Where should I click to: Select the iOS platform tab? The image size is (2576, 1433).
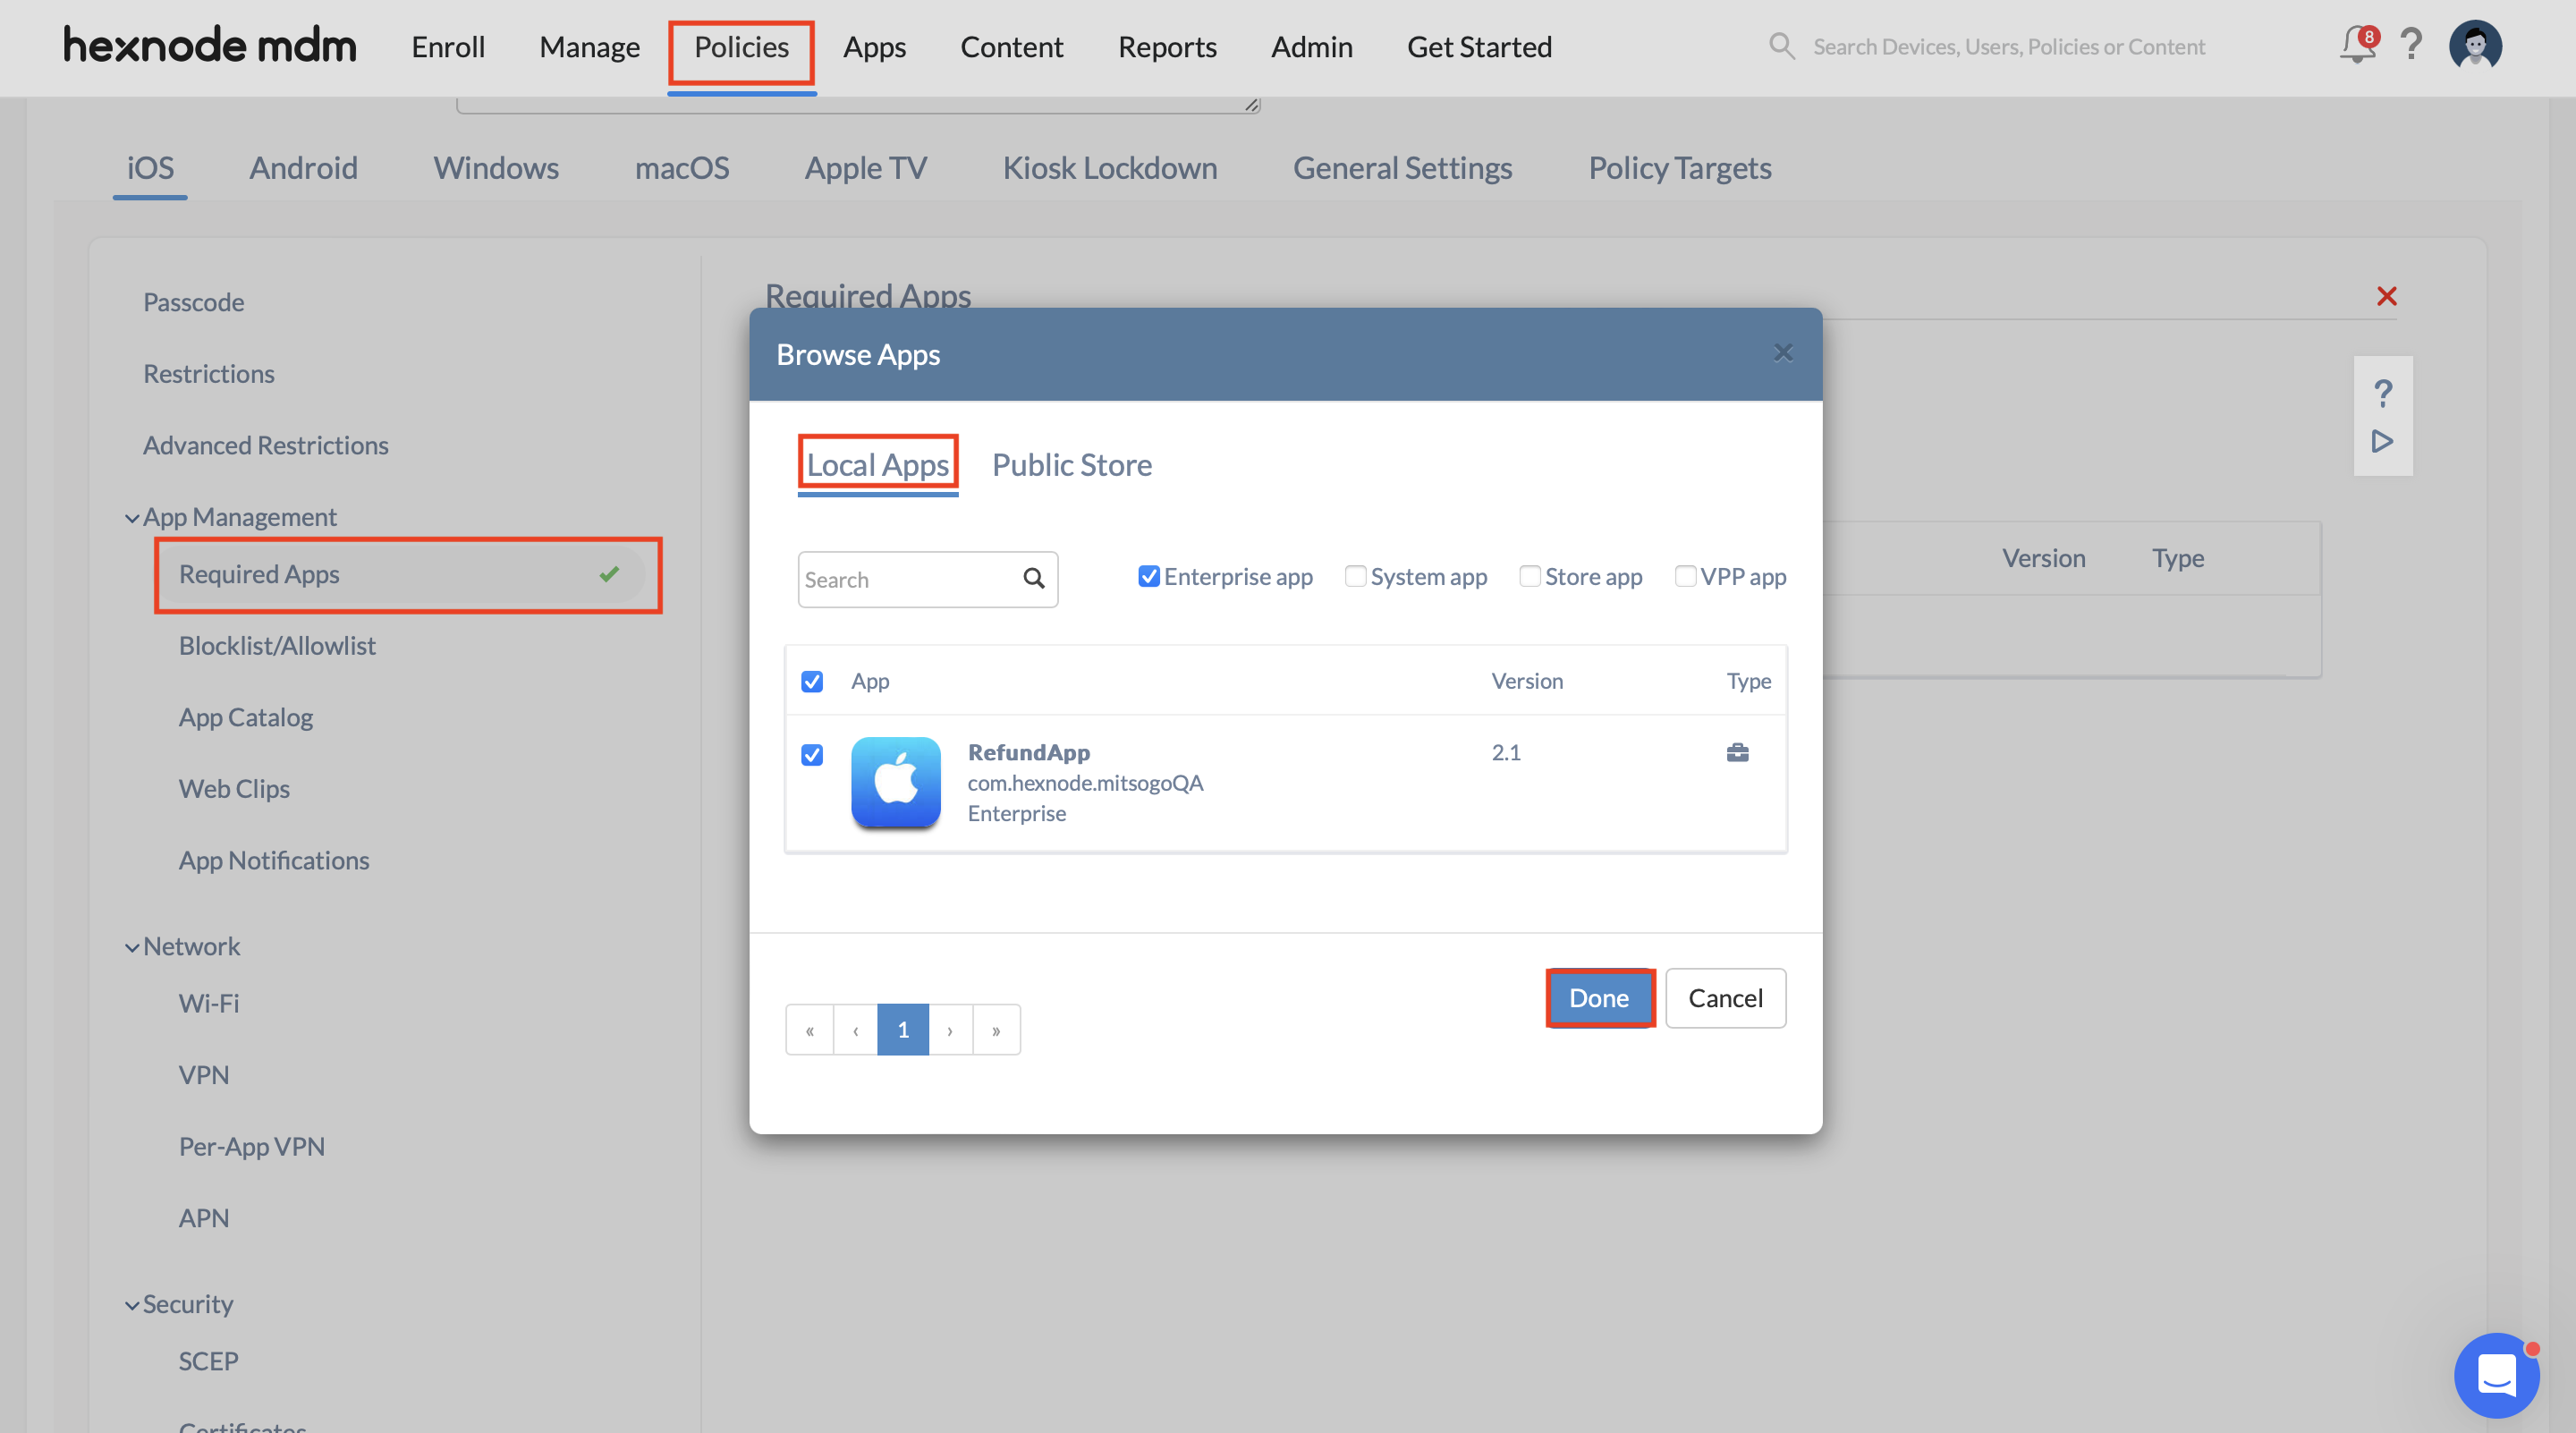tap(150, 167)
